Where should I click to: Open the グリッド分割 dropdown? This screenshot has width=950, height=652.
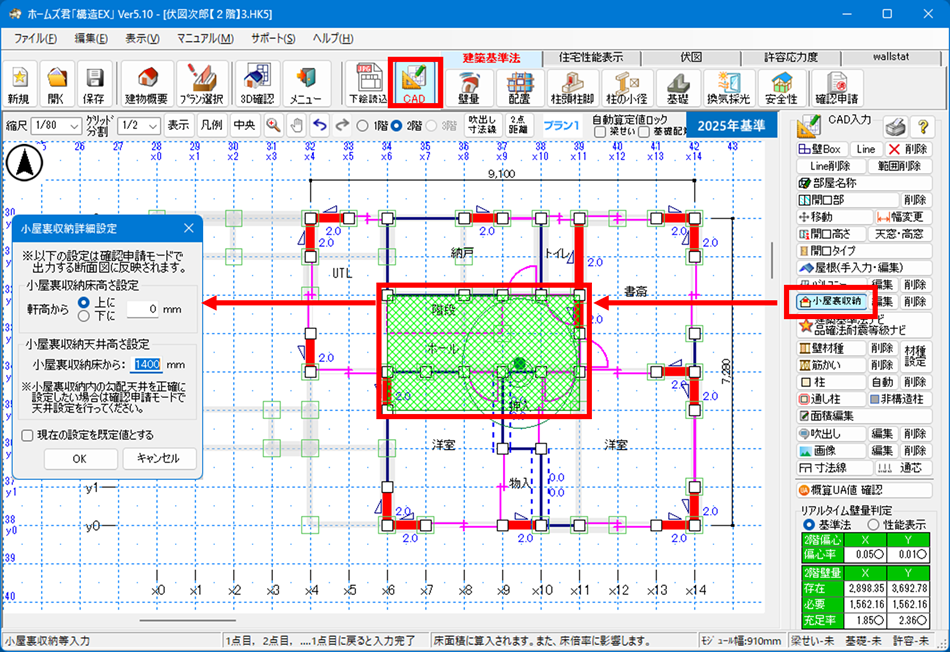[138, 126]
